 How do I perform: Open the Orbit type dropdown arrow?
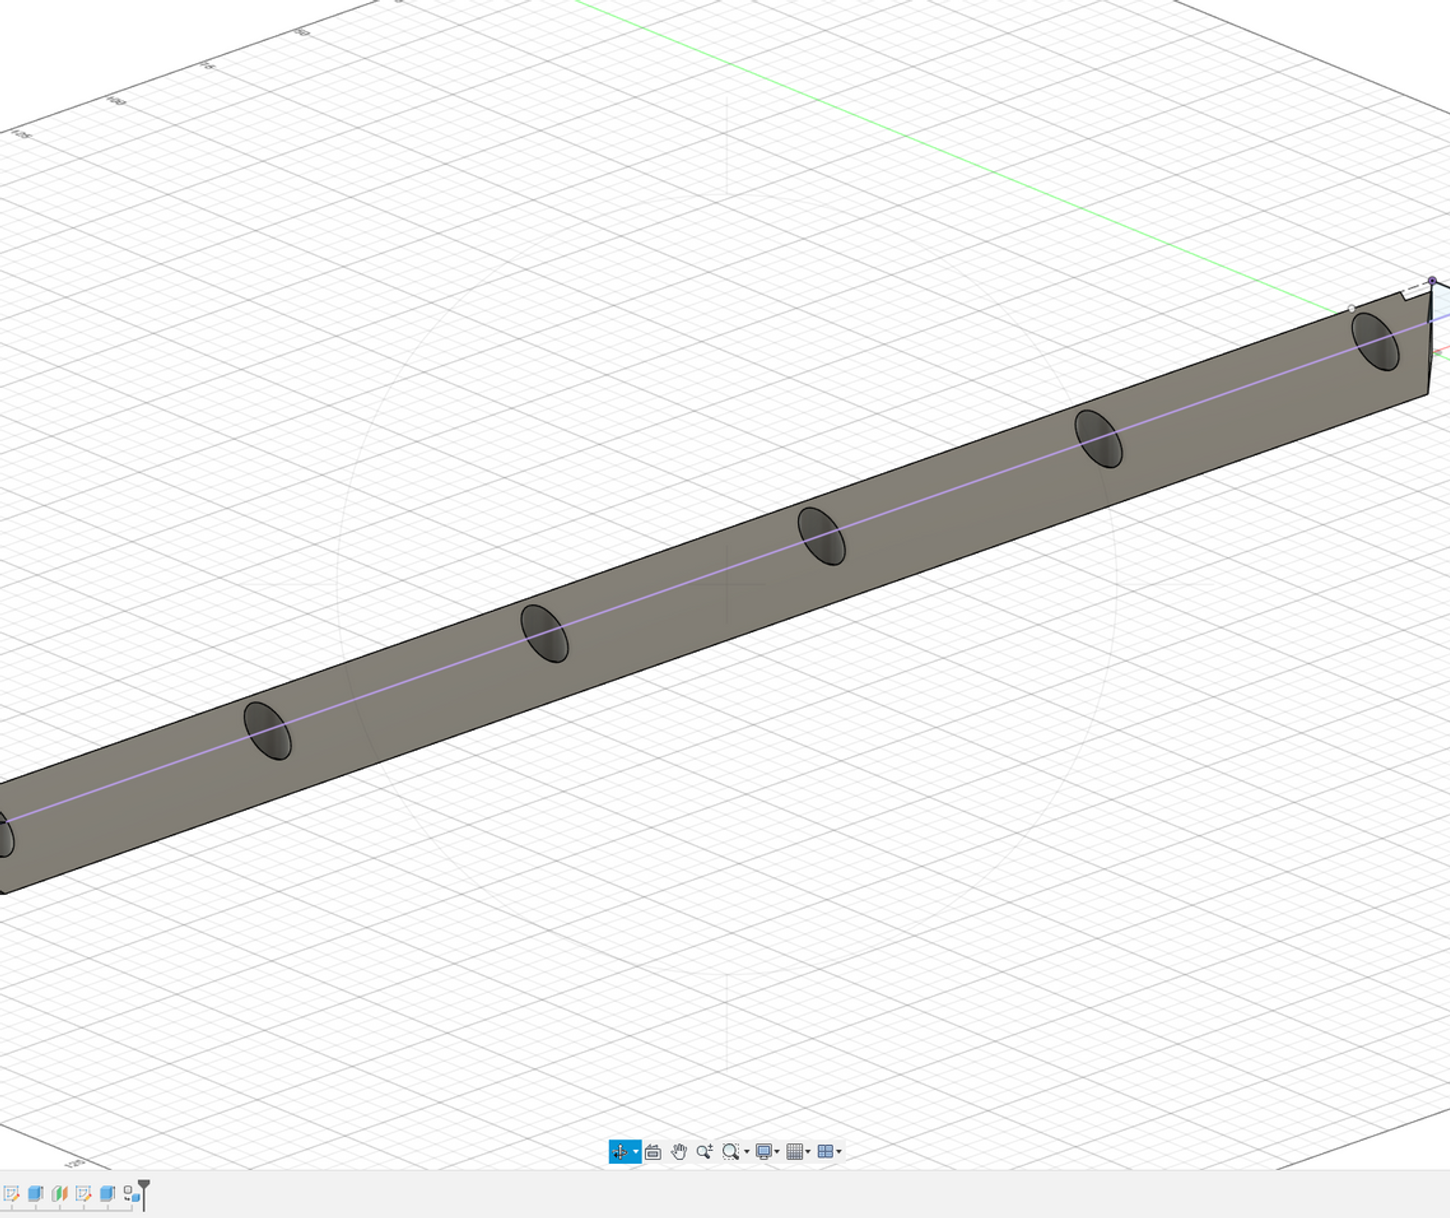pos(636,1152)
